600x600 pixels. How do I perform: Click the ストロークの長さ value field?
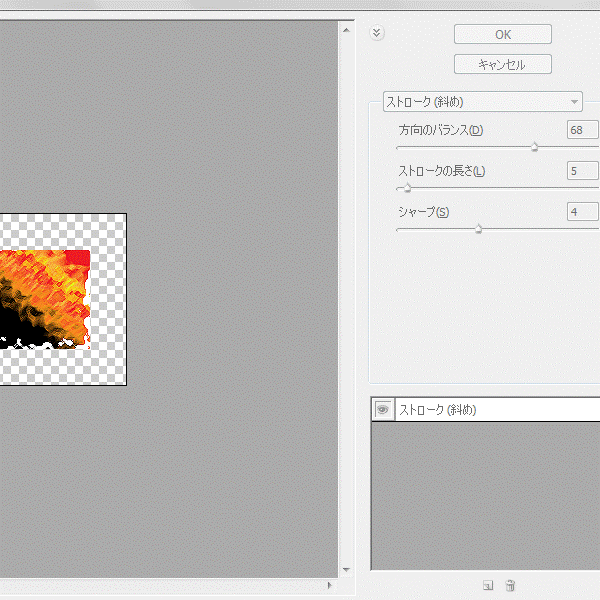[x=583, y=171]
